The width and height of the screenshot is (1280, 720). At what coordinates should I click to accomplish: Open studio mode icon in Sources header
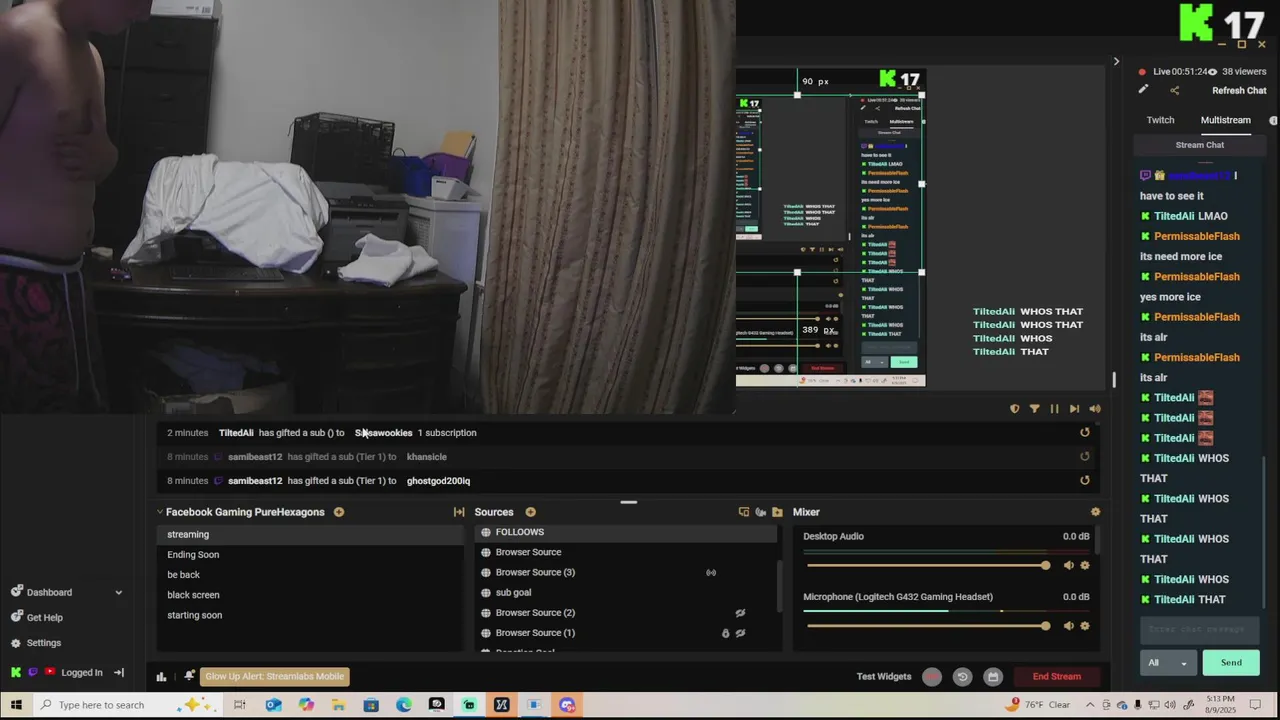coord(743,512)
